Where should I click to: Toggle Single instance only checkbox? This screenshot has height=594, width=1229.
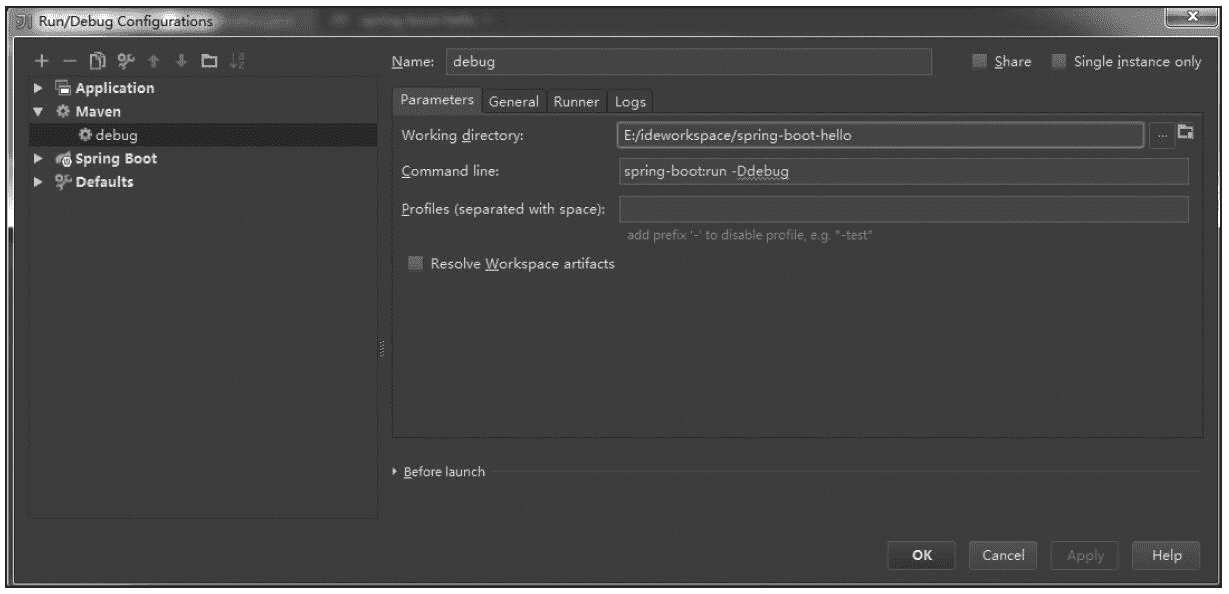coord(1059,62)
